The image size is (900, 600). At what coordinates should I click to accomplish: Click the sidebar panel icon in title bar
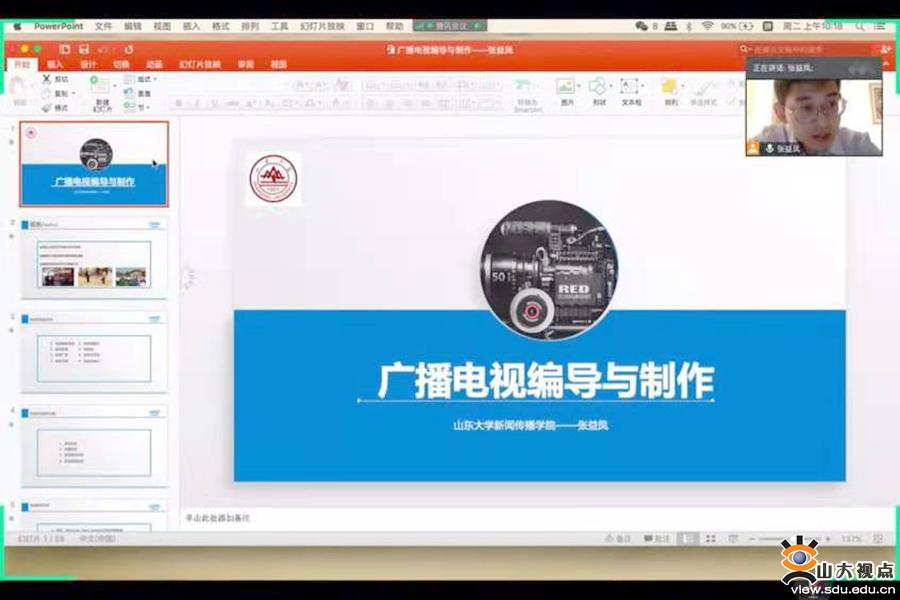click(x=64, y=50)
